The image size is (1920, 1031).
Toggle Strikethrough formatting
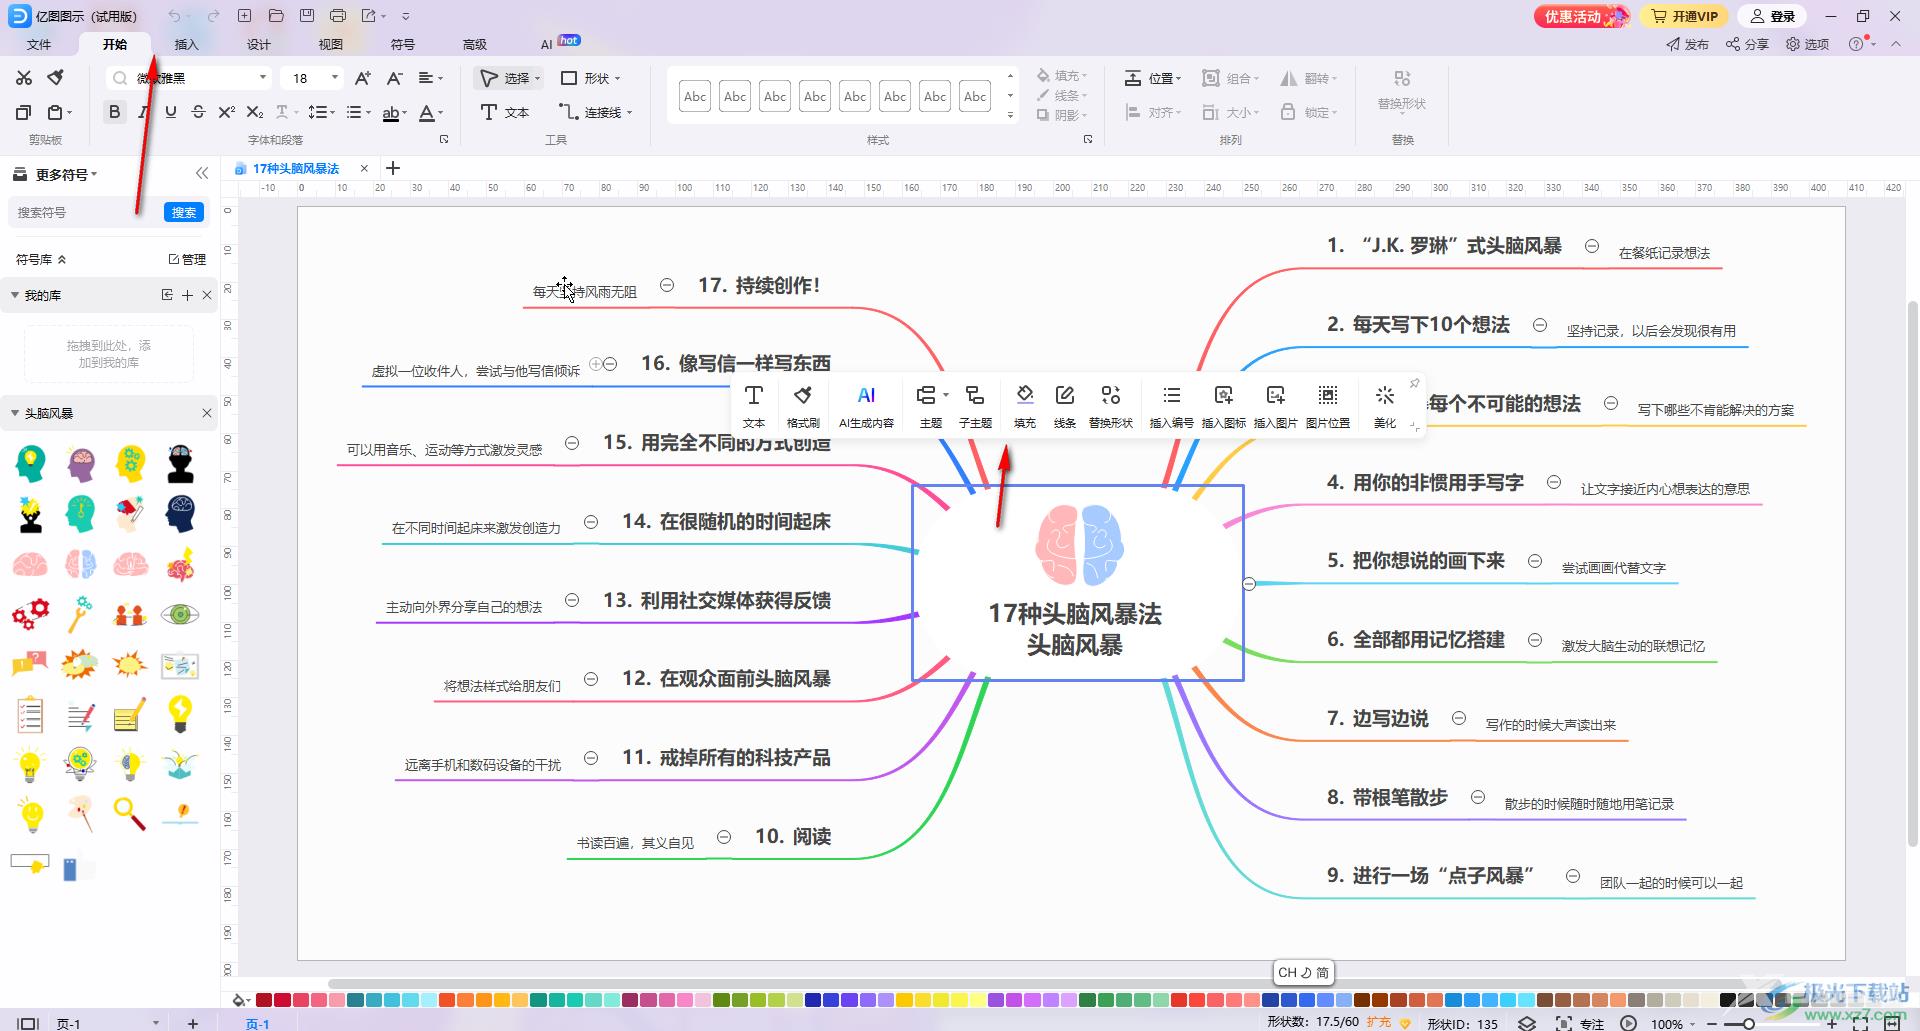coord(199,112)
